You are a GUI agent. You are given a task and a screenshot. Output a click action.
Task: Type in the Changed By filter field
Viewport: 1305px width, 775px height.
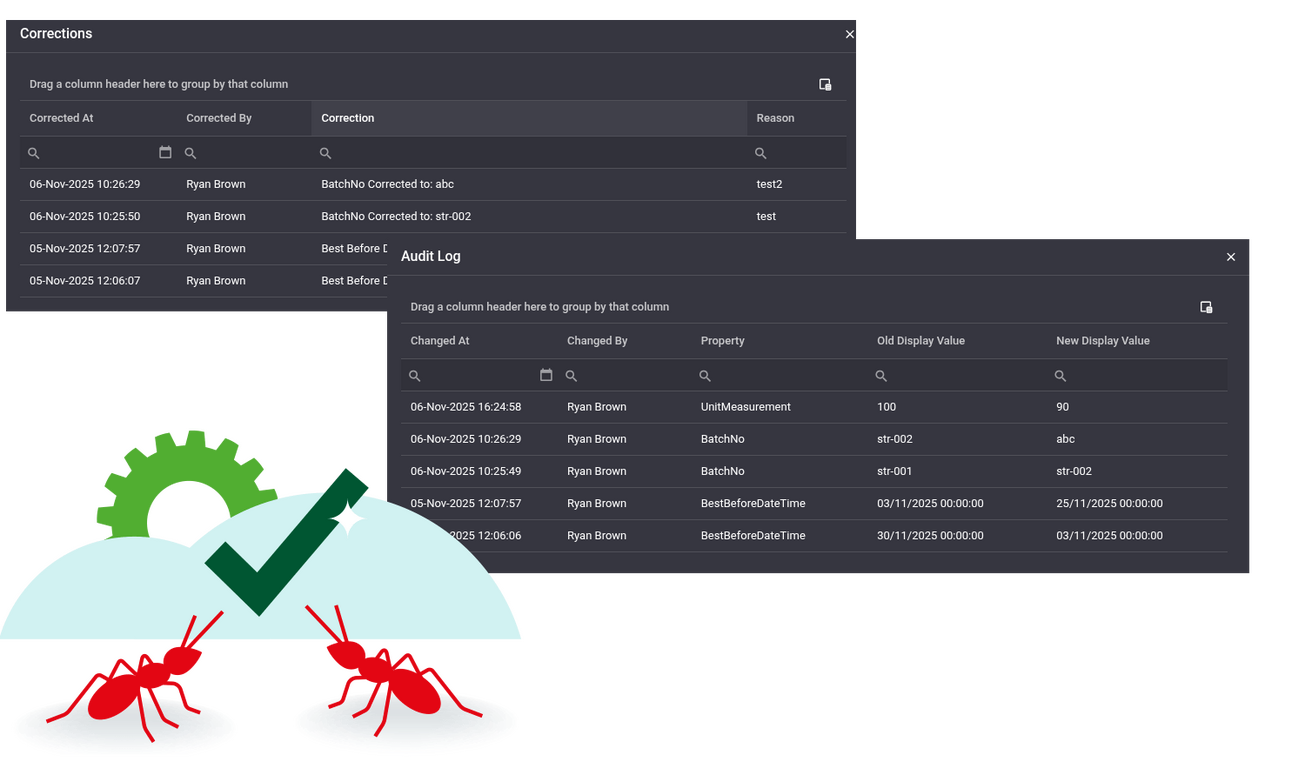pyautogui.click(x=630, y=376)
